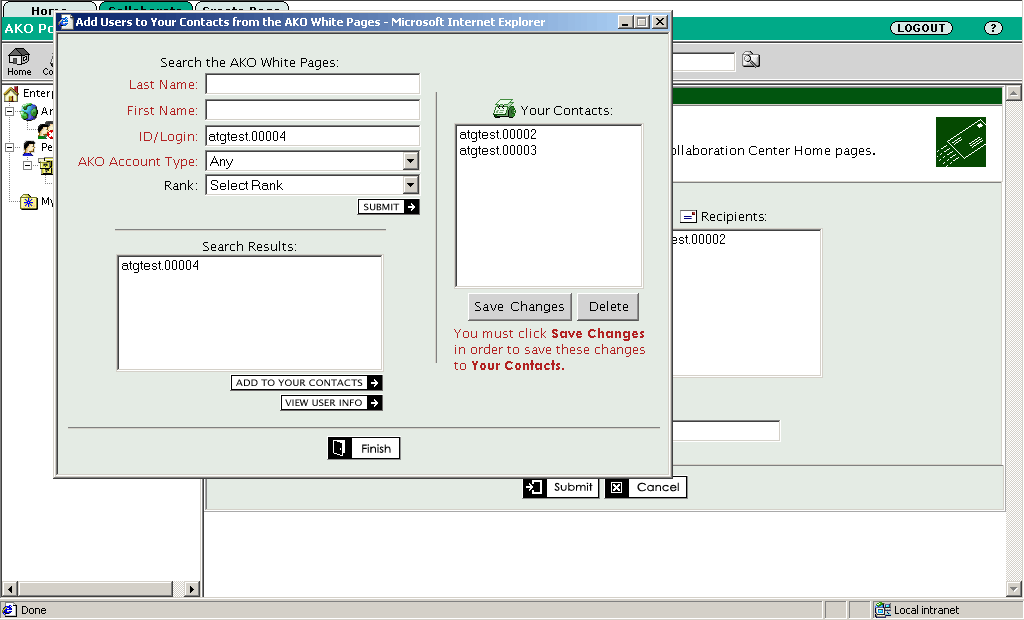Click the globe icon in the navigation tree
1024x620 pixels.
(x=29, y=112)
